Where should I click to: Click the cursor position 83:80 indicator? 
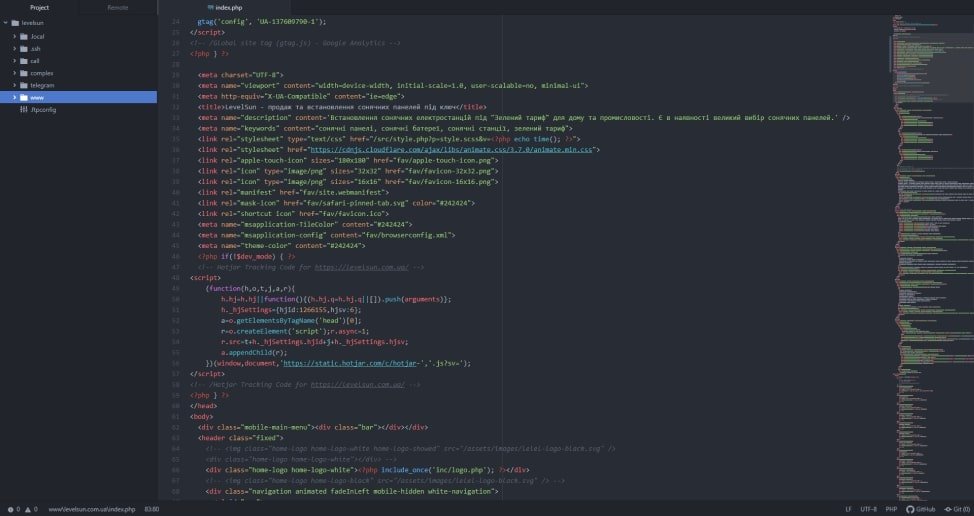(152, 509)
